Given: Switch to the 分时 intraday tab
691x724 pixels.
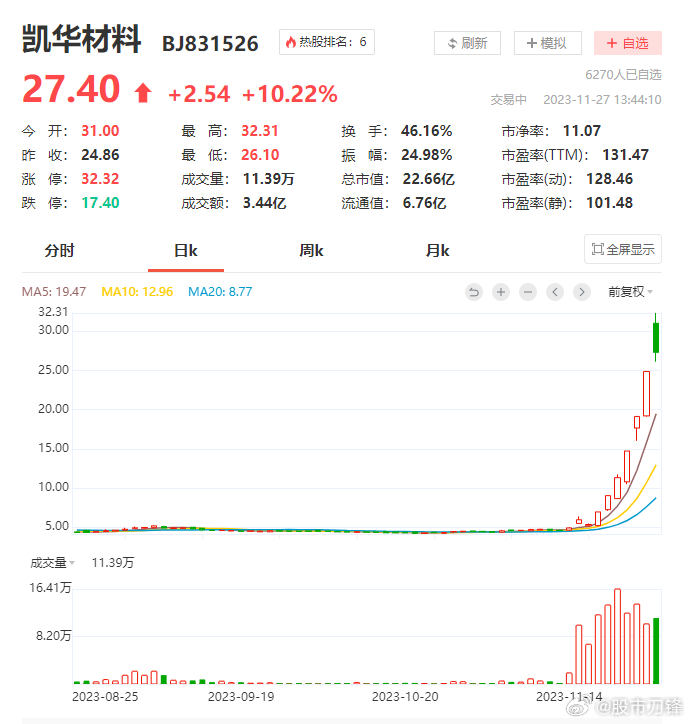Looking at the screenshot, I should (59, 251).
